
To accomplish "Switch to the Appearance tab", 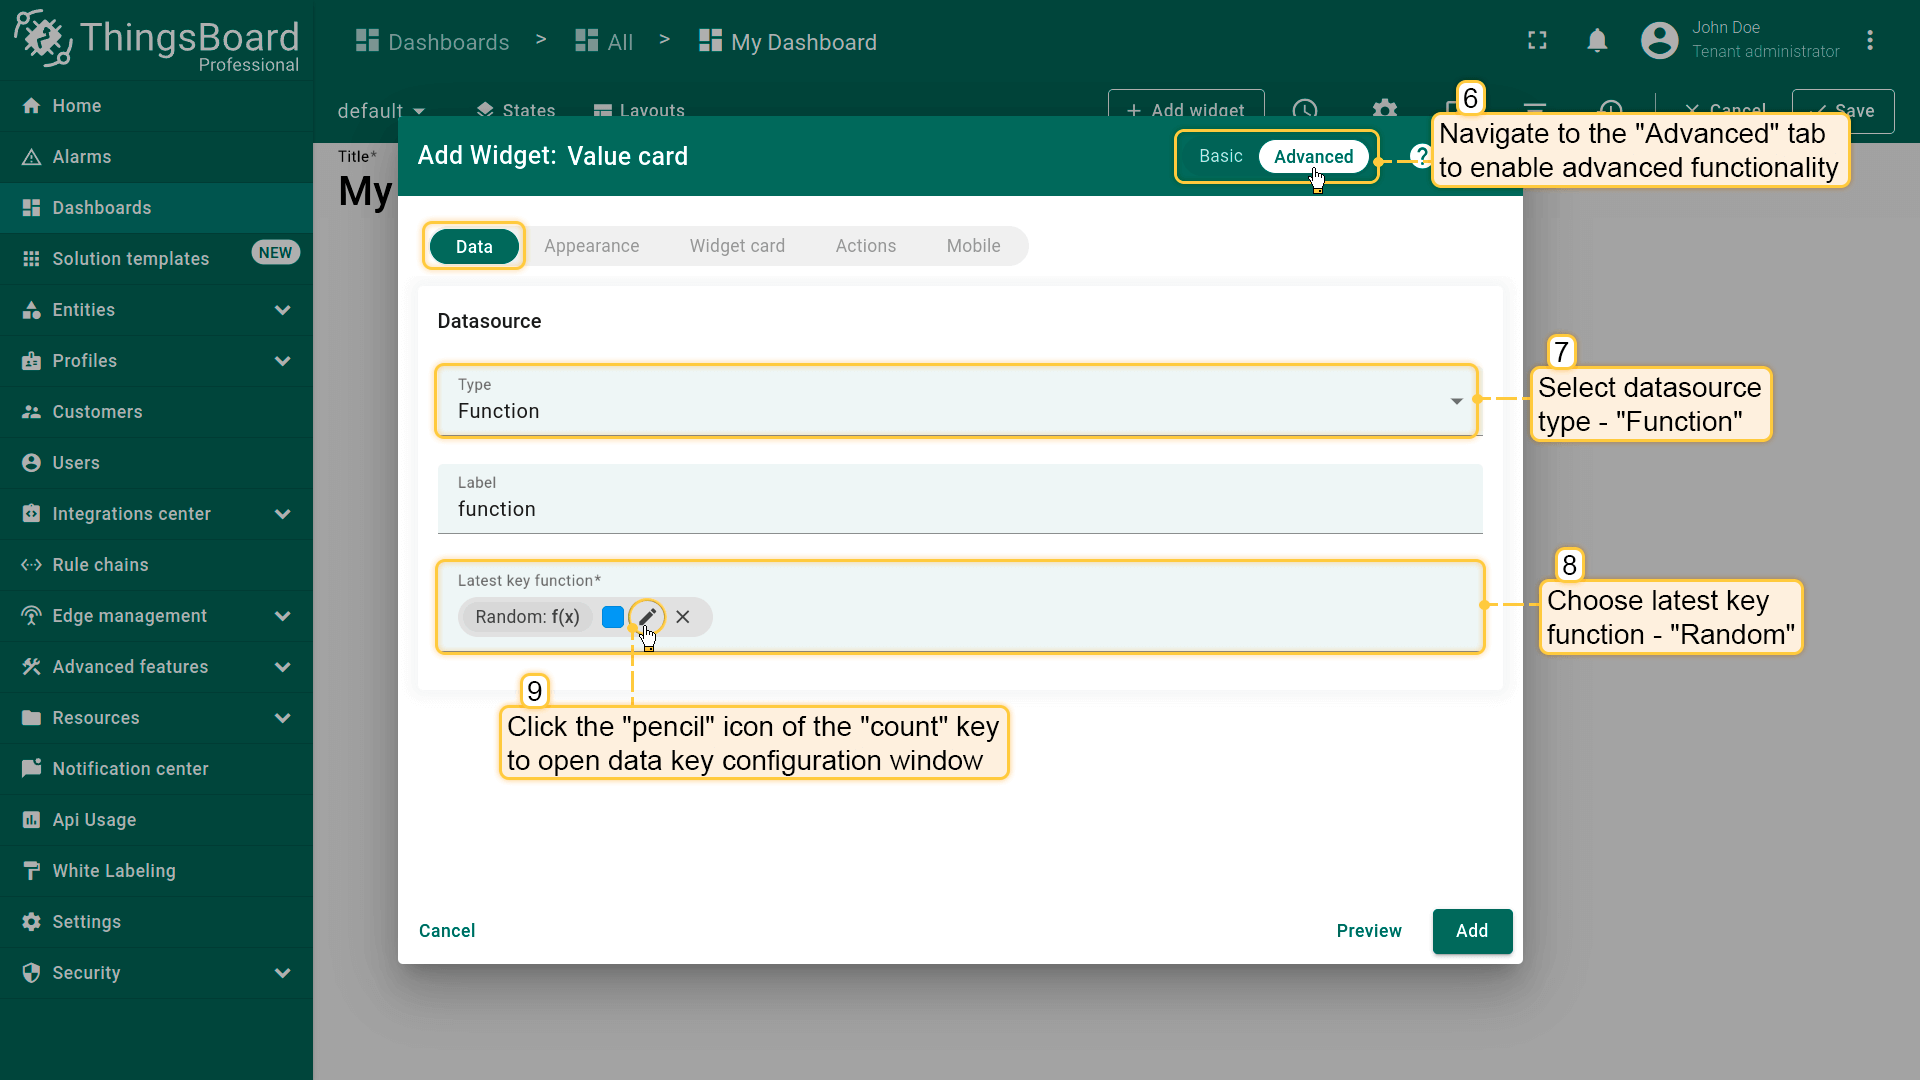I will tap(591, 246).
